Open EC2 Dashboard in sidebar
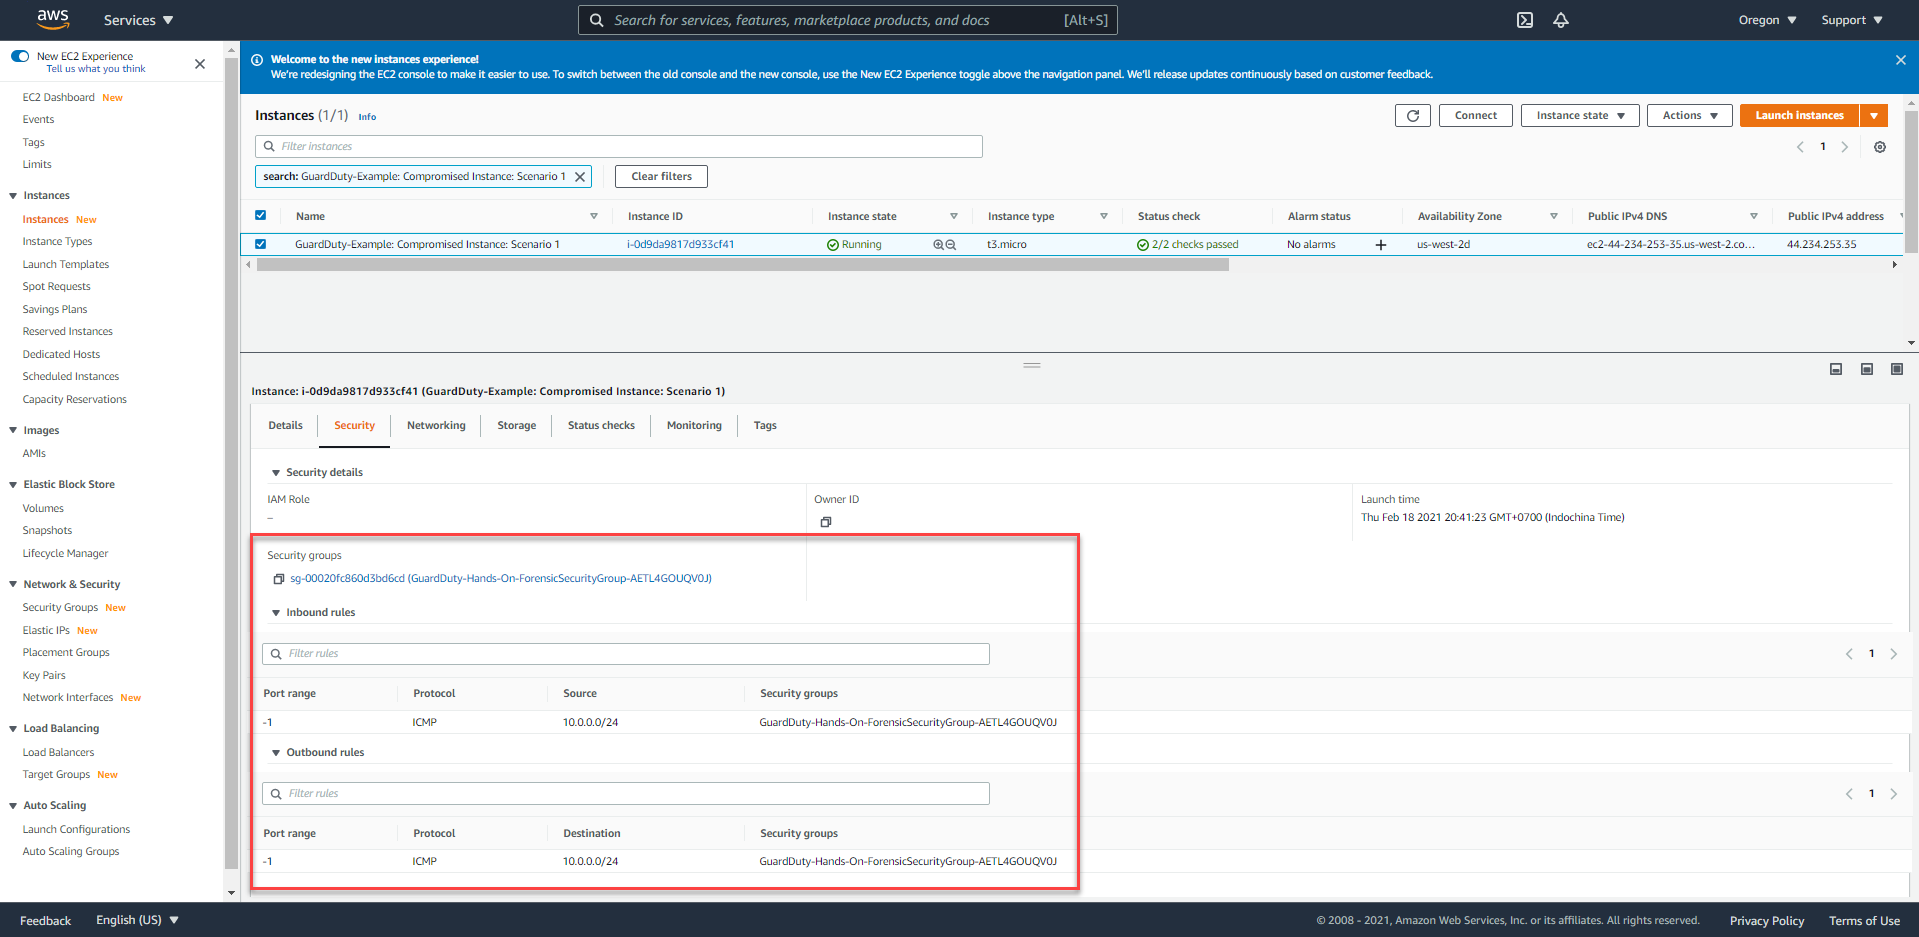The image size is (1919, 937). coord(58,98)
